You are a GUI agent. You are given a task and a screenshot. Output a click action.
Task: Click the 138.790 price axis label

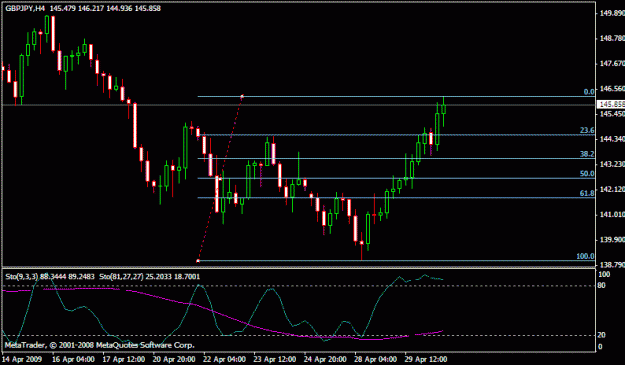[612, 265]
